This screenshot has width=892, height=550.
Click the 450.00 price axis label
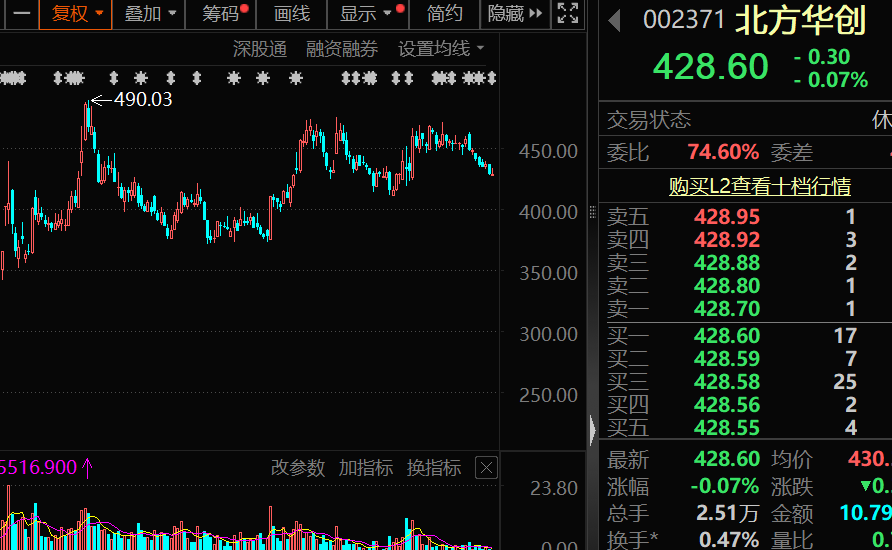548,151
